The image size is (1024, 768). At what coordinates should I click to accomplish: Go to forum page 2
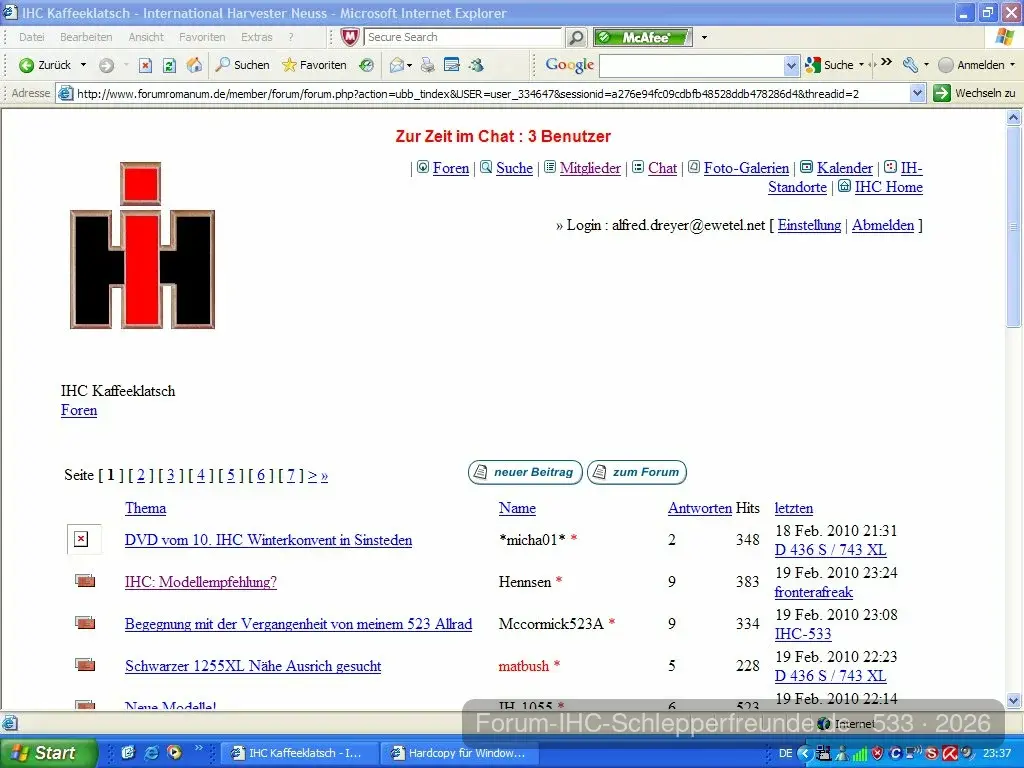(x=140, y=475)
